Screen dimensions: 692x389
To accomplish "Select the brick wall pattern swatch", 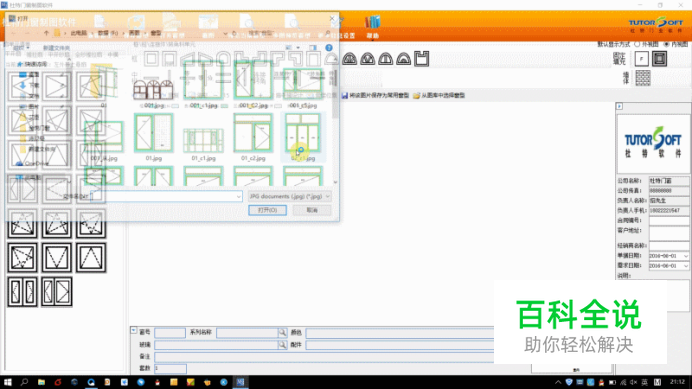I will click(643, 78).
